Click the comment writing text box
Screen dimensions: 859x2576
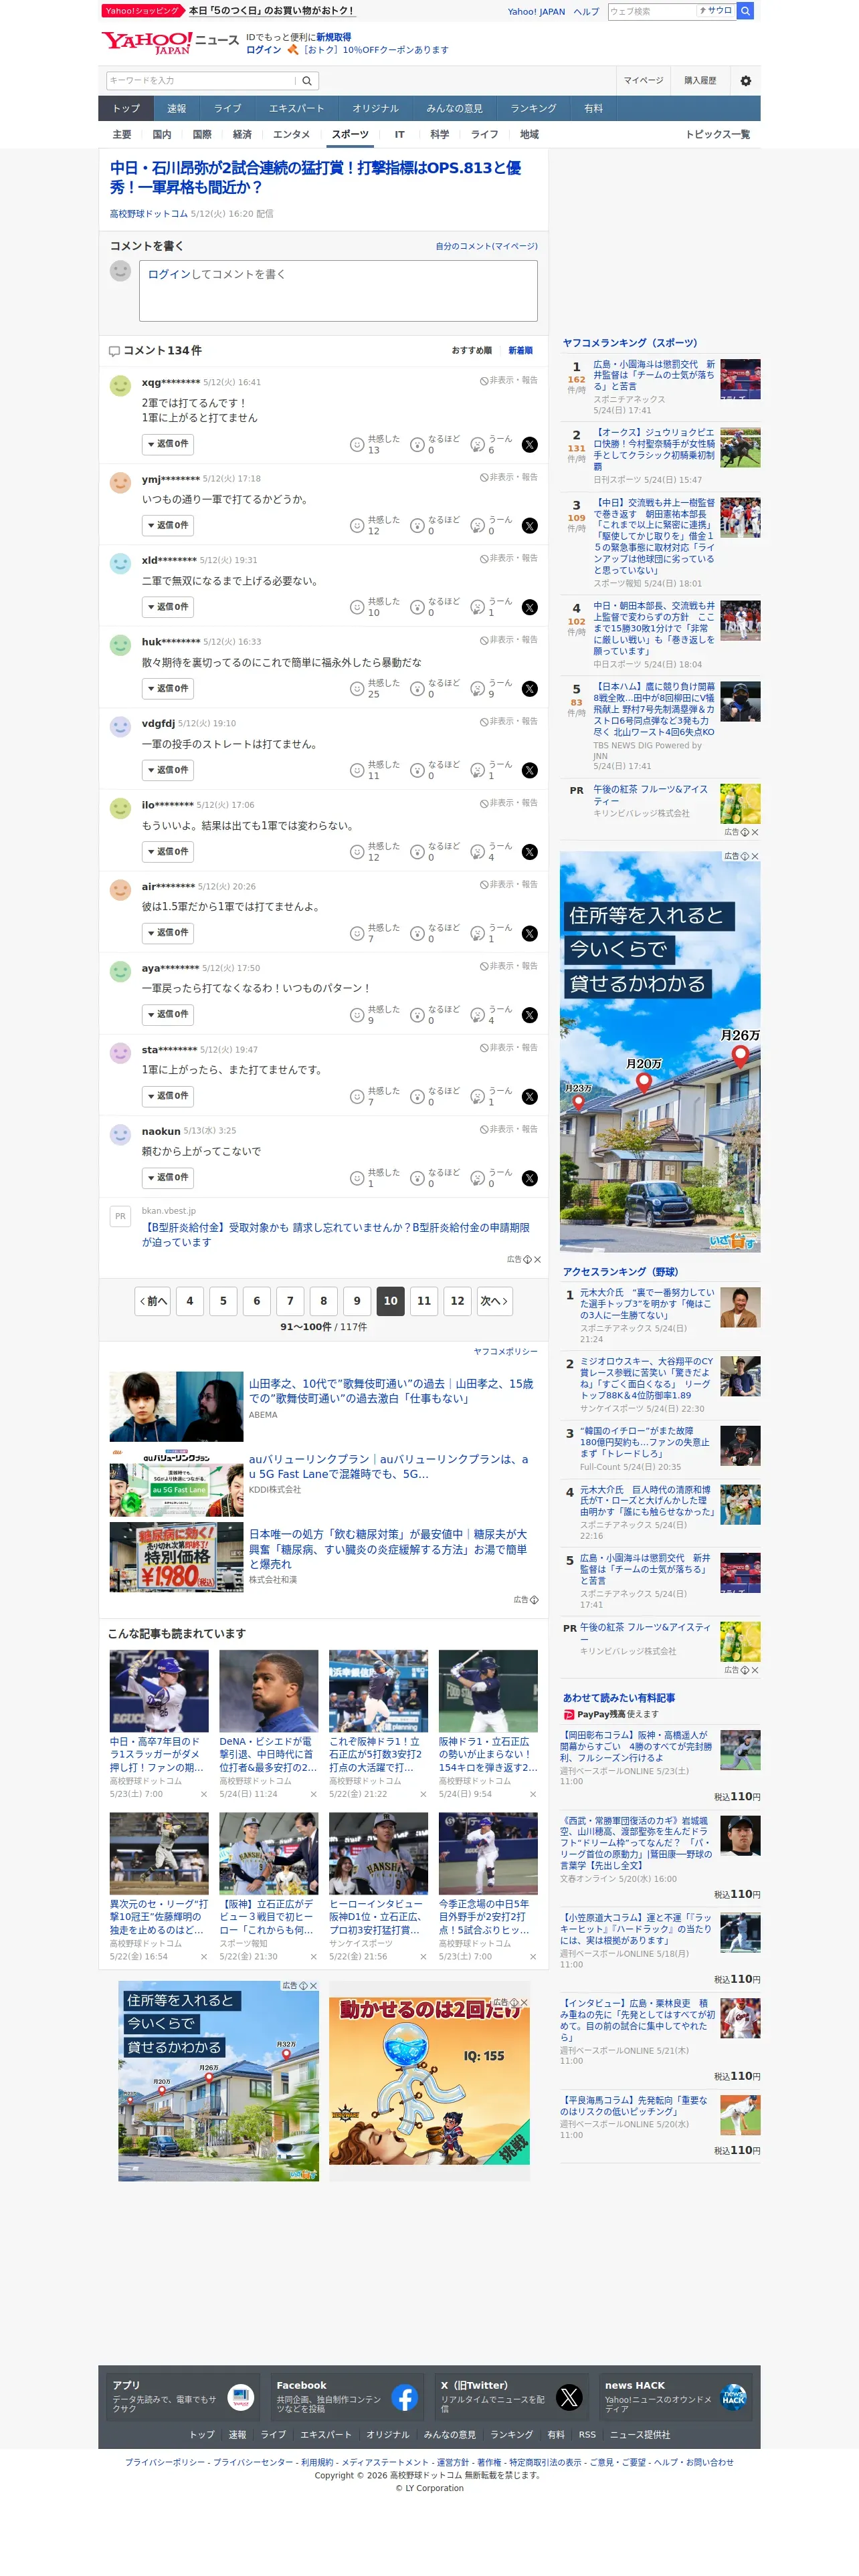tap(338, 291)
